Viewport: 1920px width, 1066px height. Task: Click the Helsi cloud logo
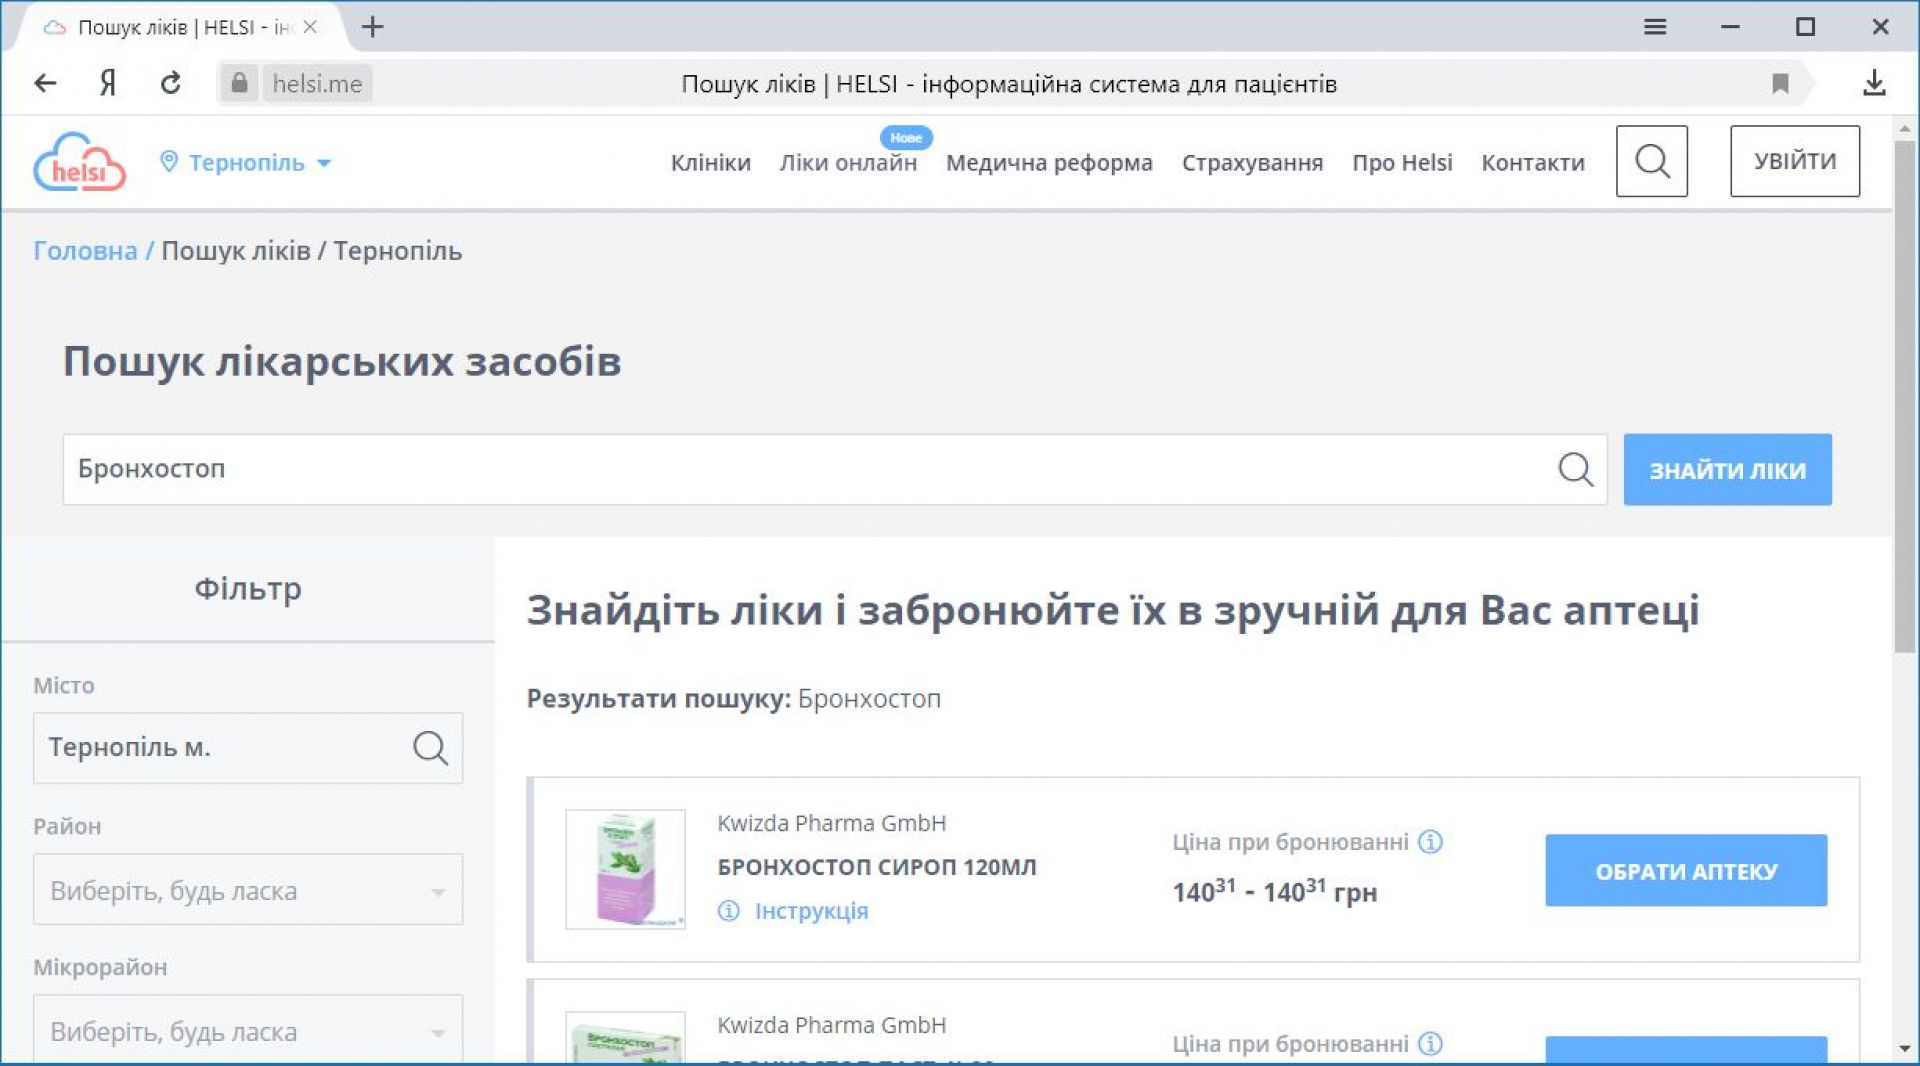click(x=80, y=162)
